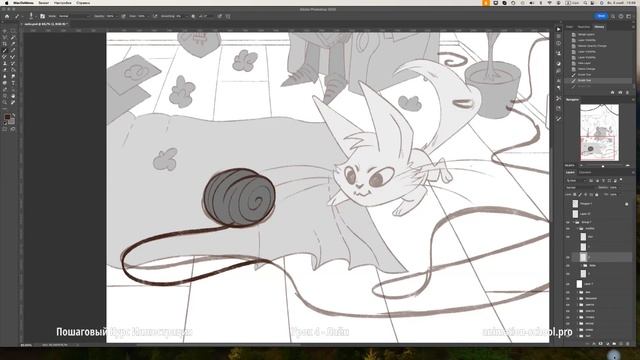This screenshot has height=360, width=640.
Task: Open layer filter kind dropdown
Action: (577, 180)
